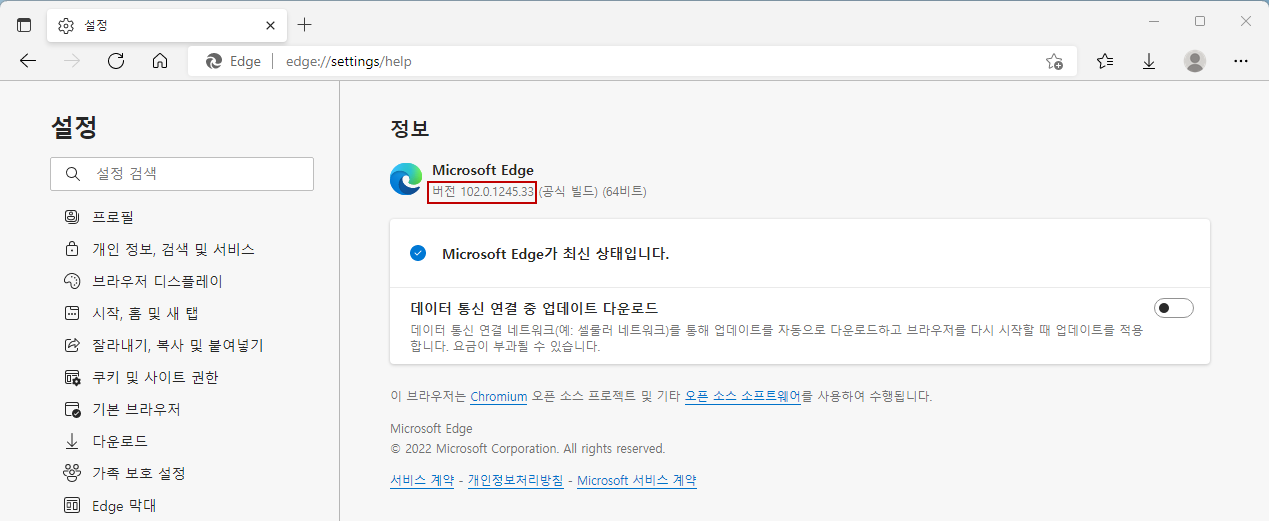Click the palette icon beside 브라우저 디스플레이
1269x521 pixels.
click(x=72, y=281)
